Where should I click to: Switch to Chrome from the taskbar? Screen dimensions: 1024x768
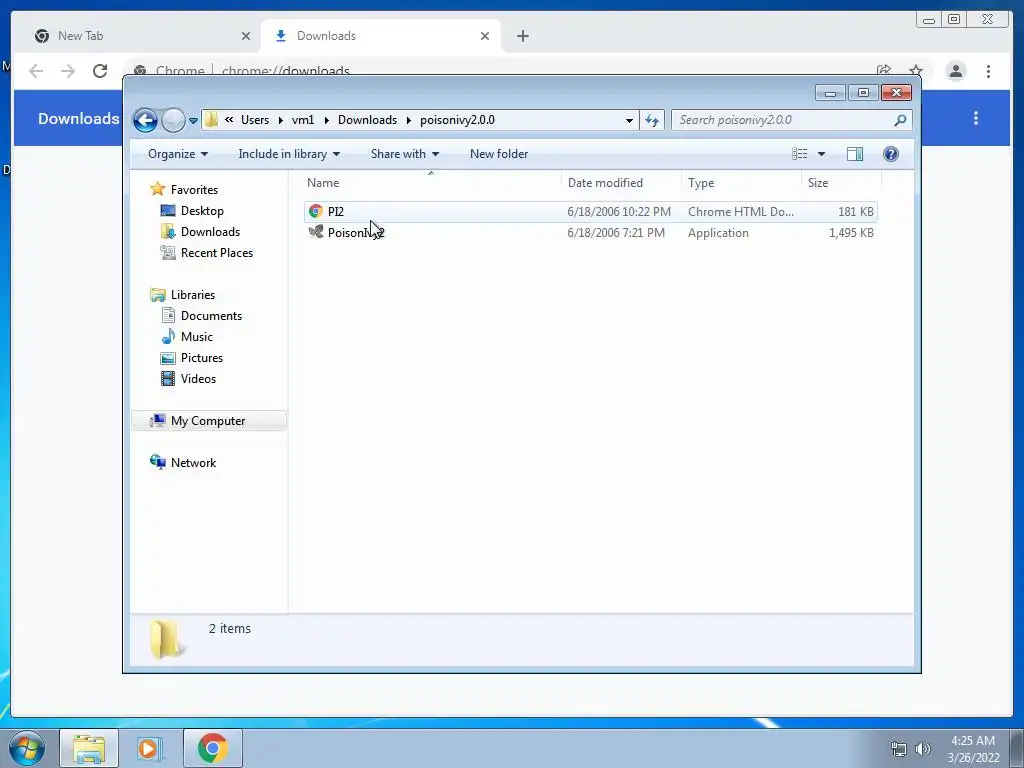(x=212, y=748)
